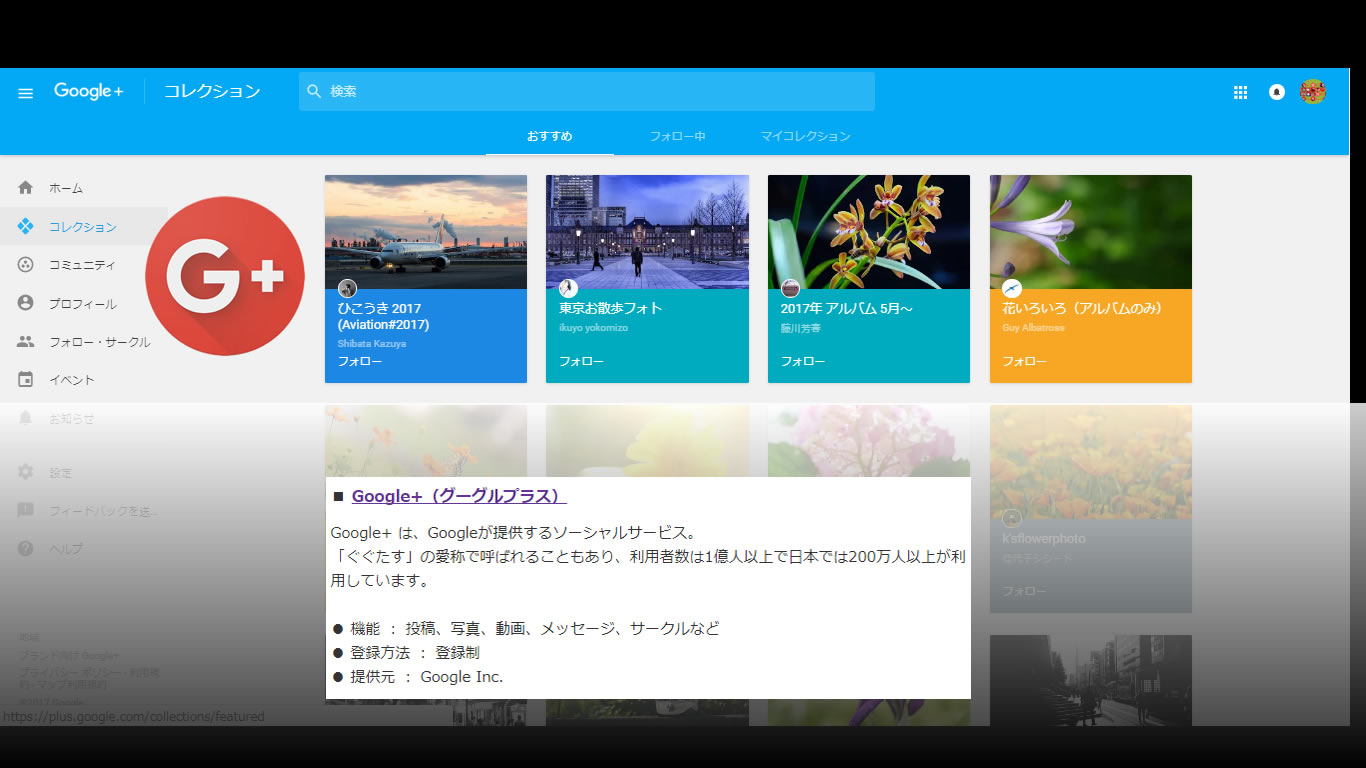The height and width of the screenshot is (768, 1366).
Task: Click owner avatar on 2017年 アルバム card
Action: [790, 288]
